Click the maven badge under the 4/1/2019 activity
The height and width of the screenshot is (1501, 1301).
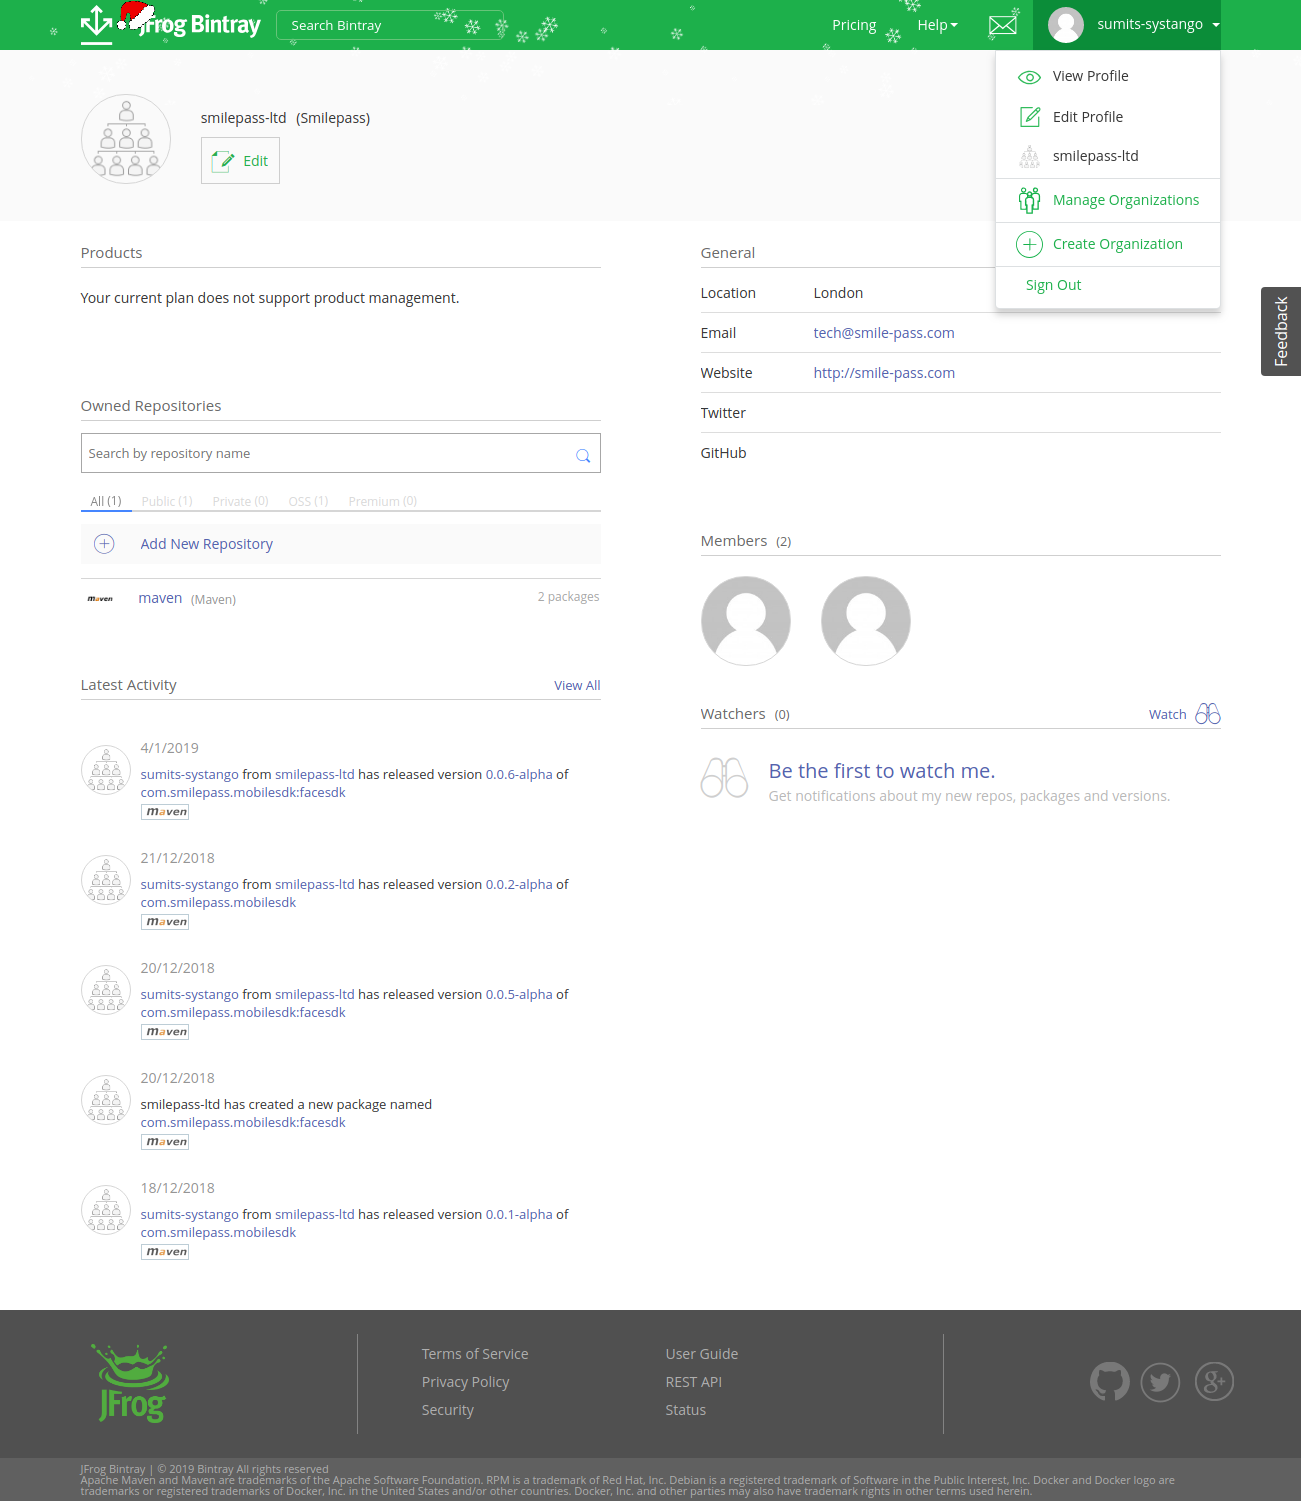coord(165,812)
